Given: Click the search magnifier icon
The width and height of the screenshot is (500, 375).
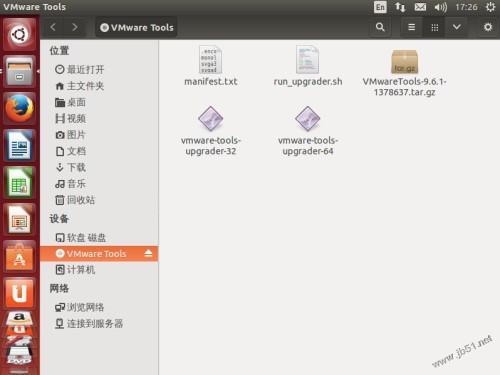Looking at the screenshot, I should (x=380, y=27).
